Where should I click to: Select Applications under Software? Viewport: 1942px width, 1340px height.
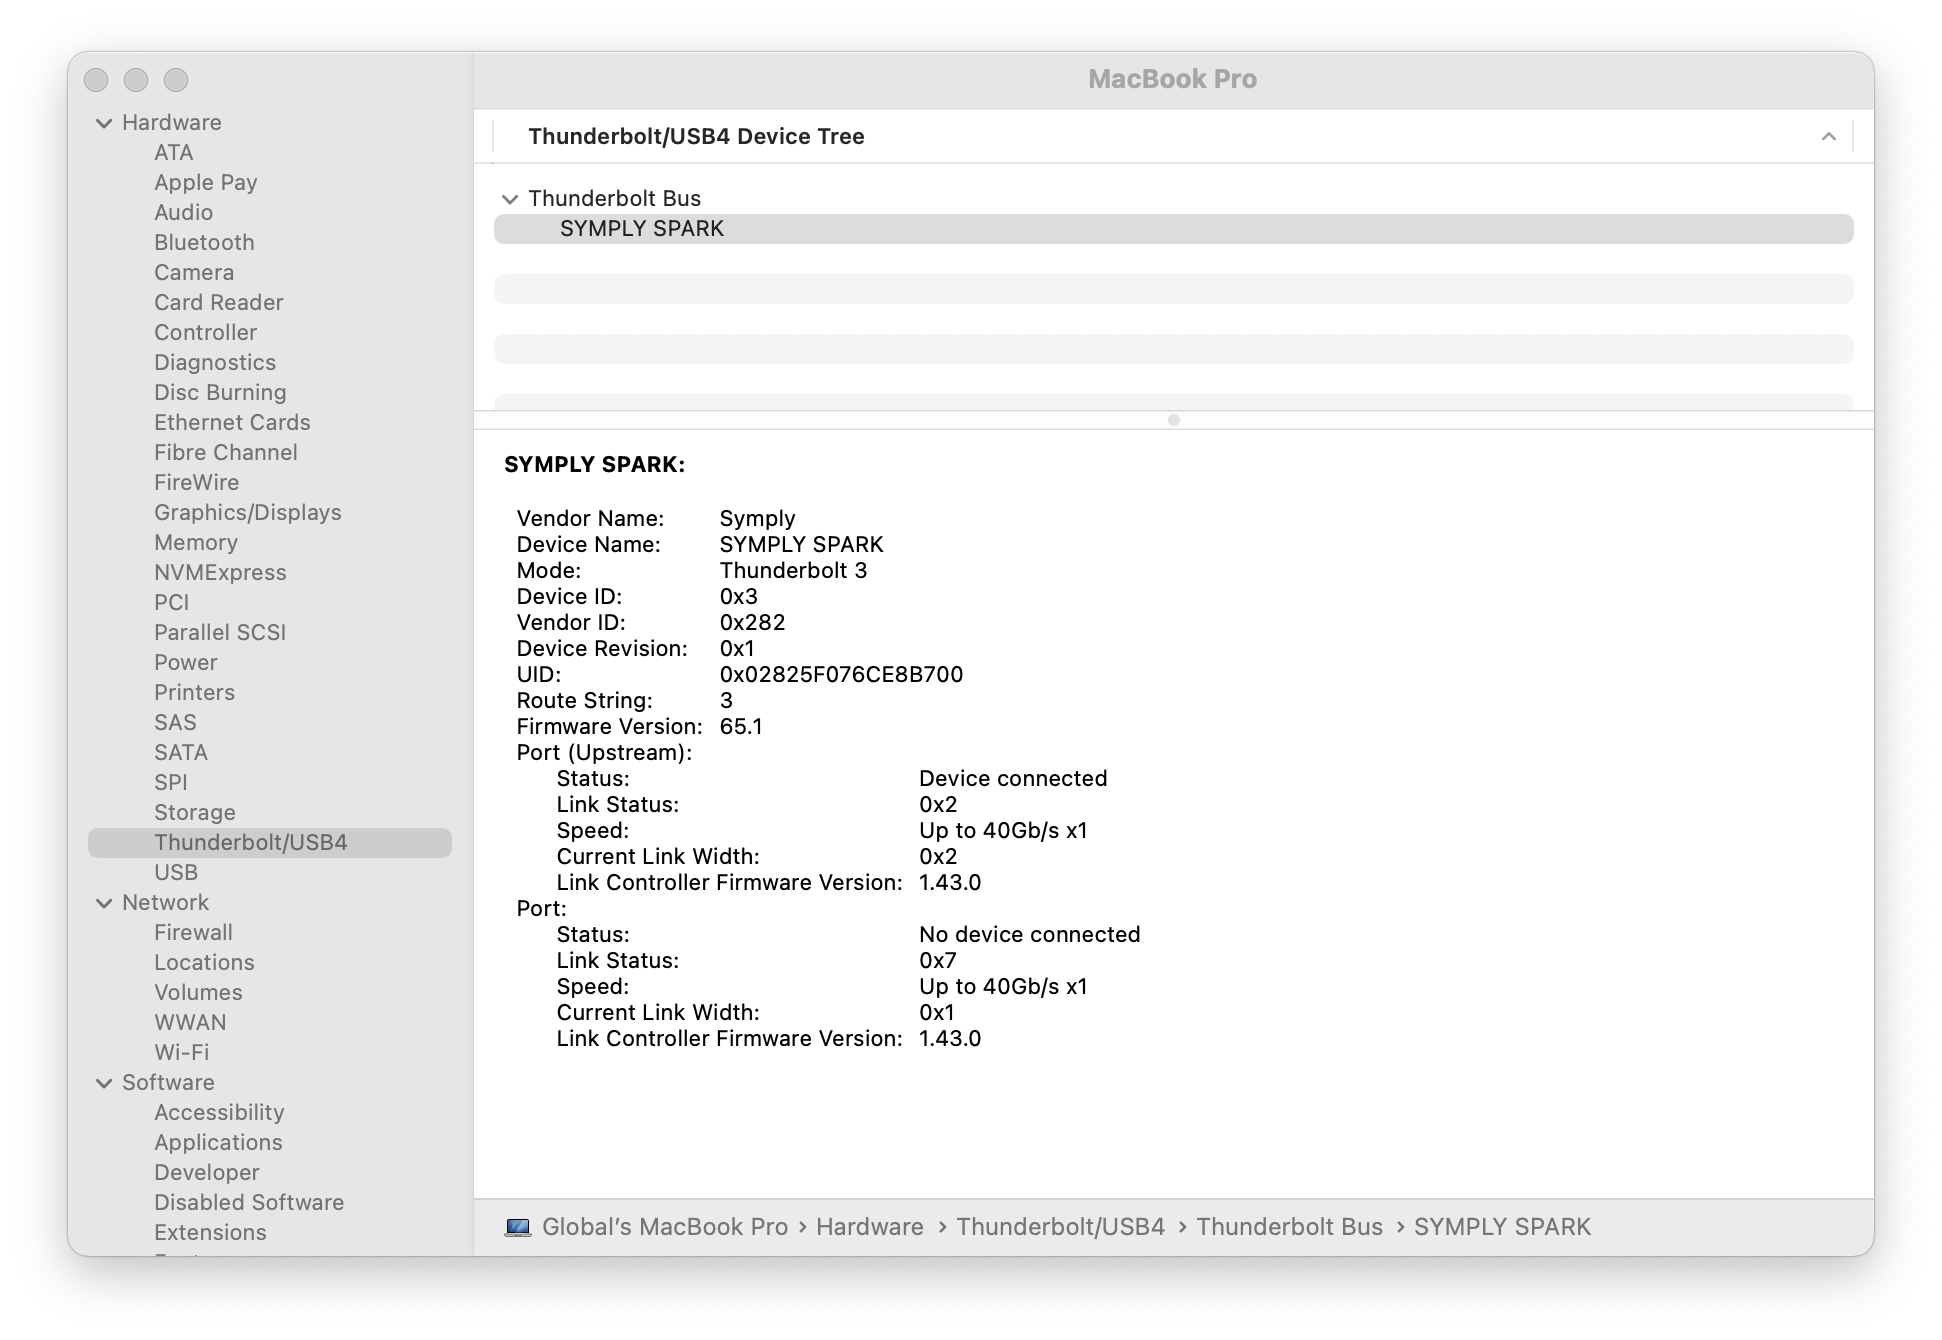pos(218,1142)
